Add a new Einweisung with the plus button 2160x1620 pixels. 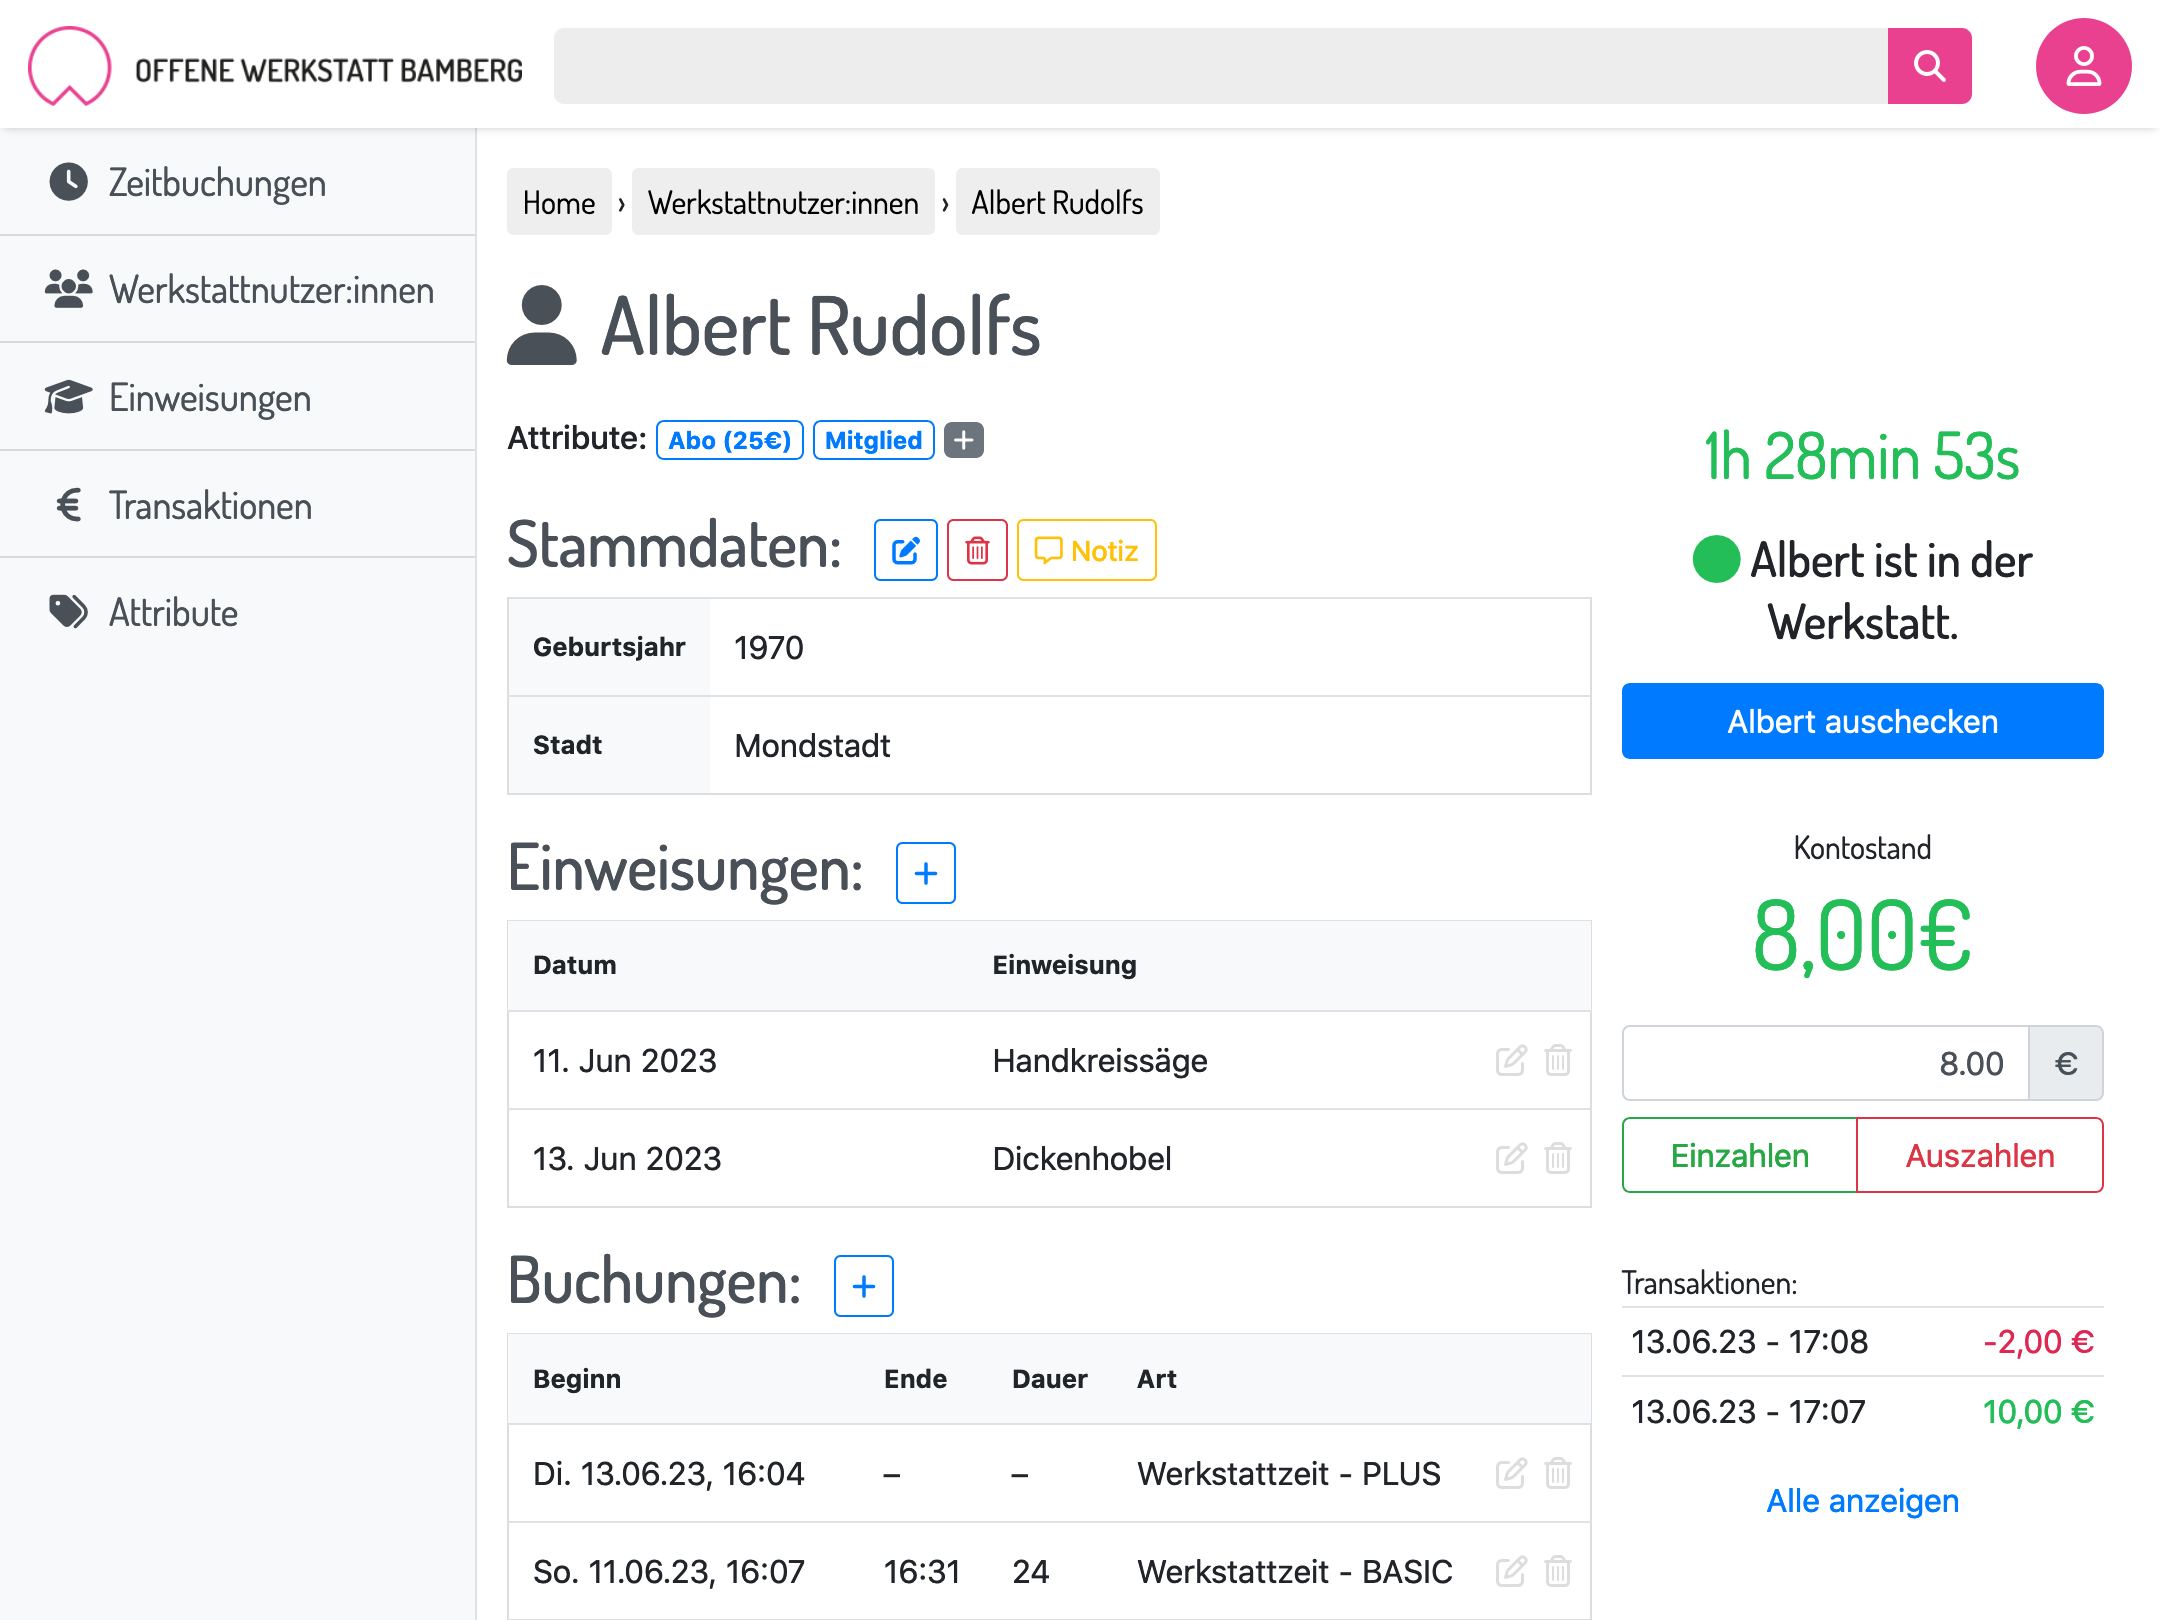point(924,873)
